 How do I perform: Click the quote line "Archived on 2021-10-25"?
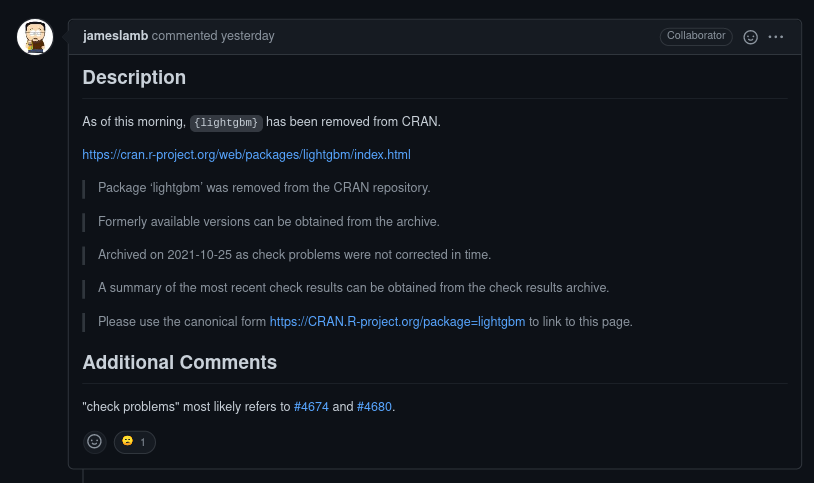294,255
